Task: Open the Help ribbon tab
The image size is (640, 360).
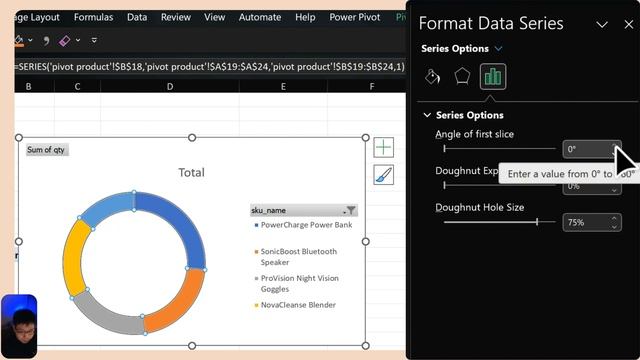Action: [x=305, y=17]
